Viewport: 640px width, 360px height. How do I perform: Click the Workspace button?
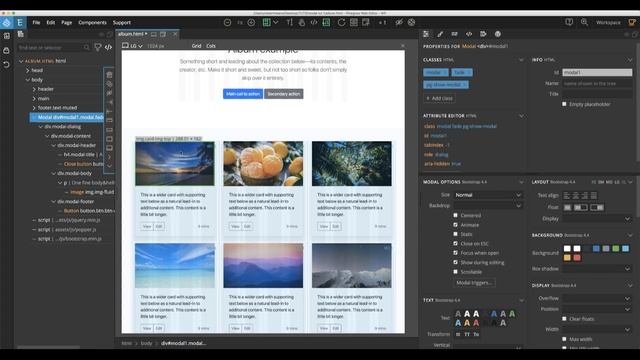coord(608,22)
